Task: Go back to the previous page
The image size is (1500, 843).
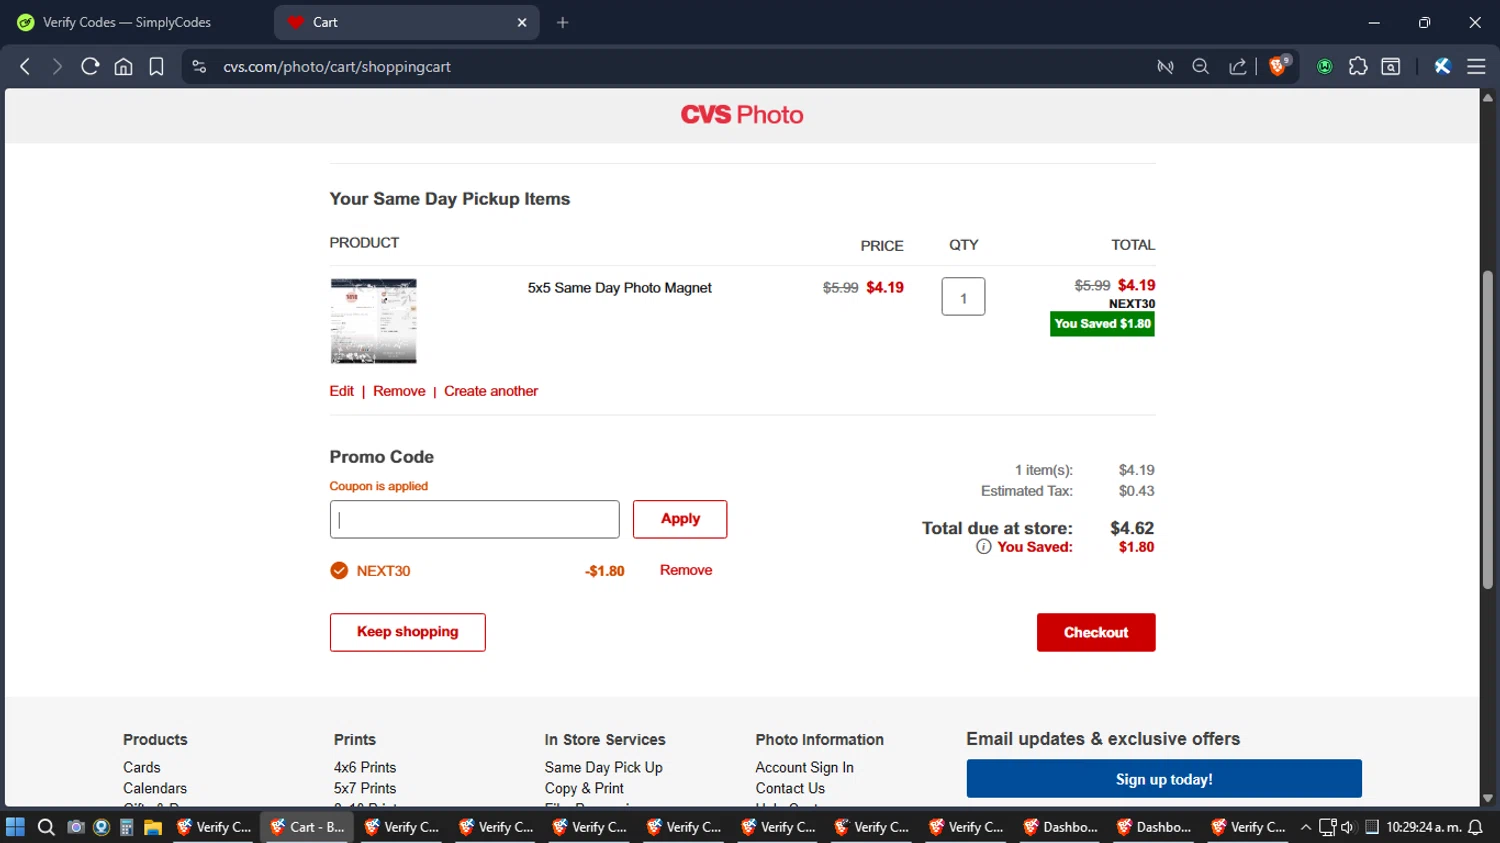Action: [x=25, y=67]
